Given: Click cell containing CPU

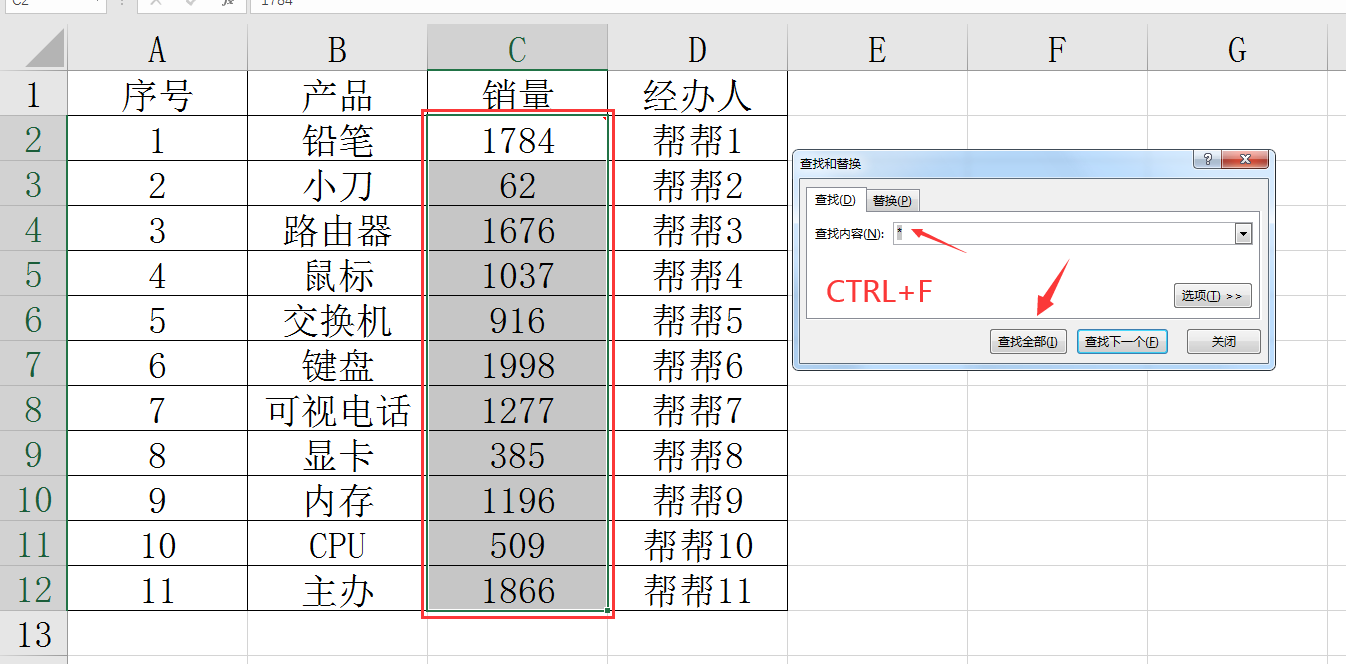Looking at the screenshot, I should click(337, 543).
